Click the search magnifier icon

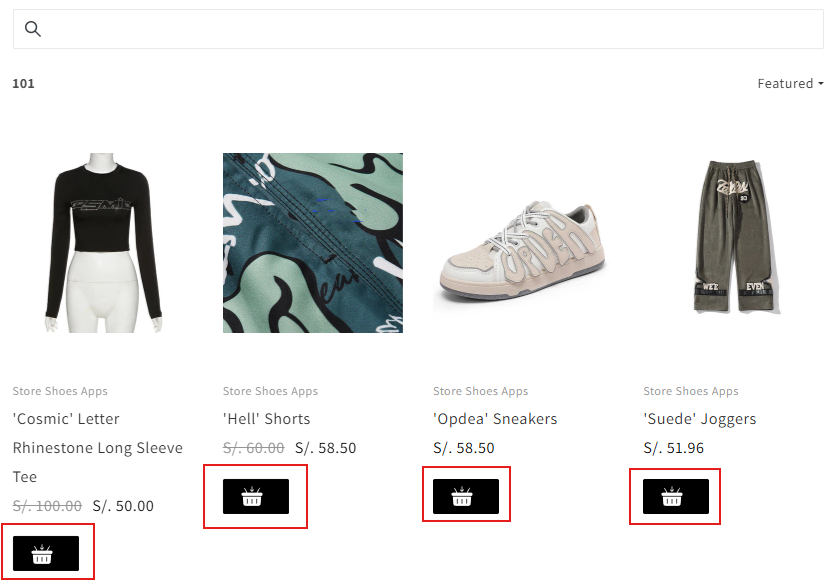[33, 29]
